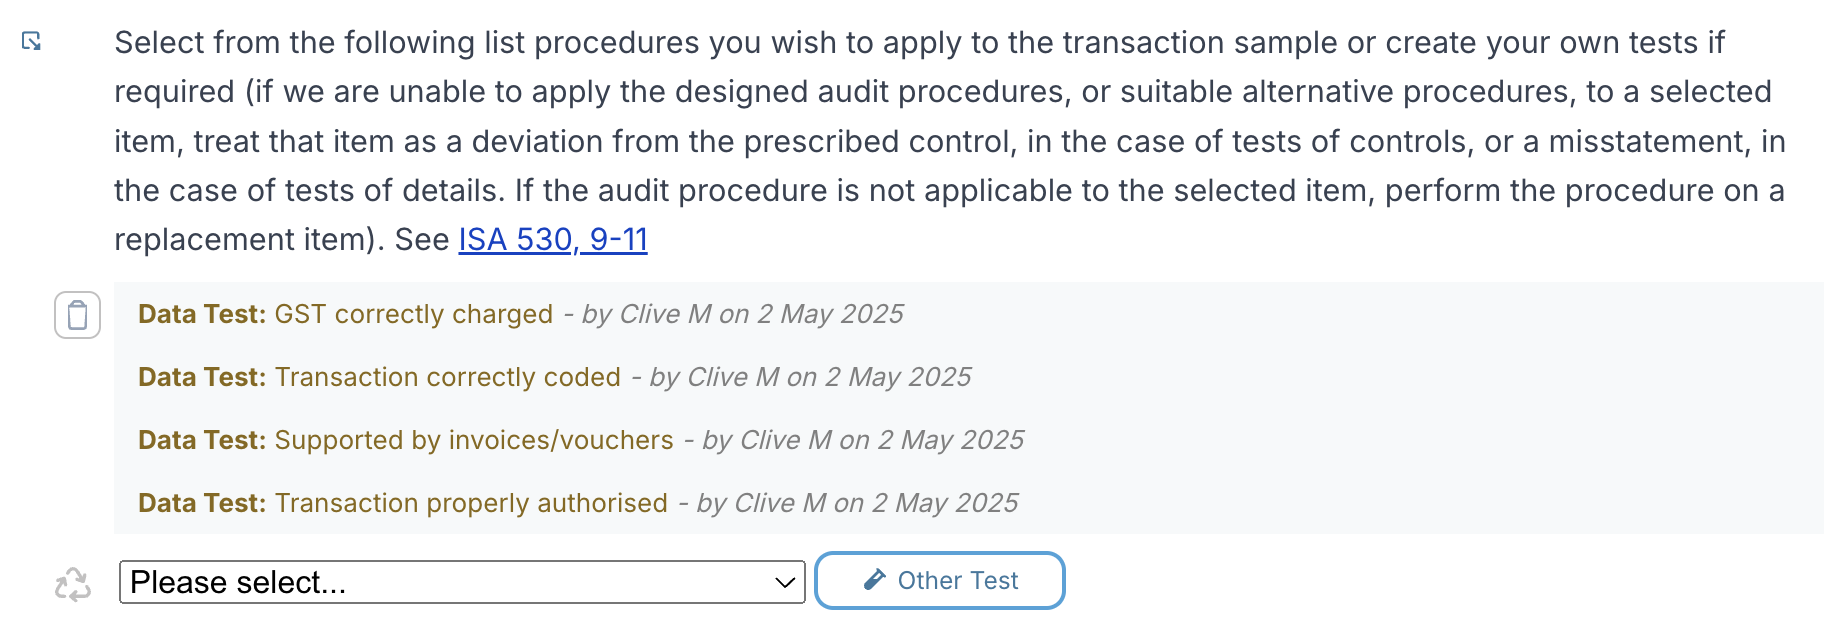The image size is (1838, 634).
Task: Open the Please select dropdown
Action: pyautogui.click(x=462, y=582)
